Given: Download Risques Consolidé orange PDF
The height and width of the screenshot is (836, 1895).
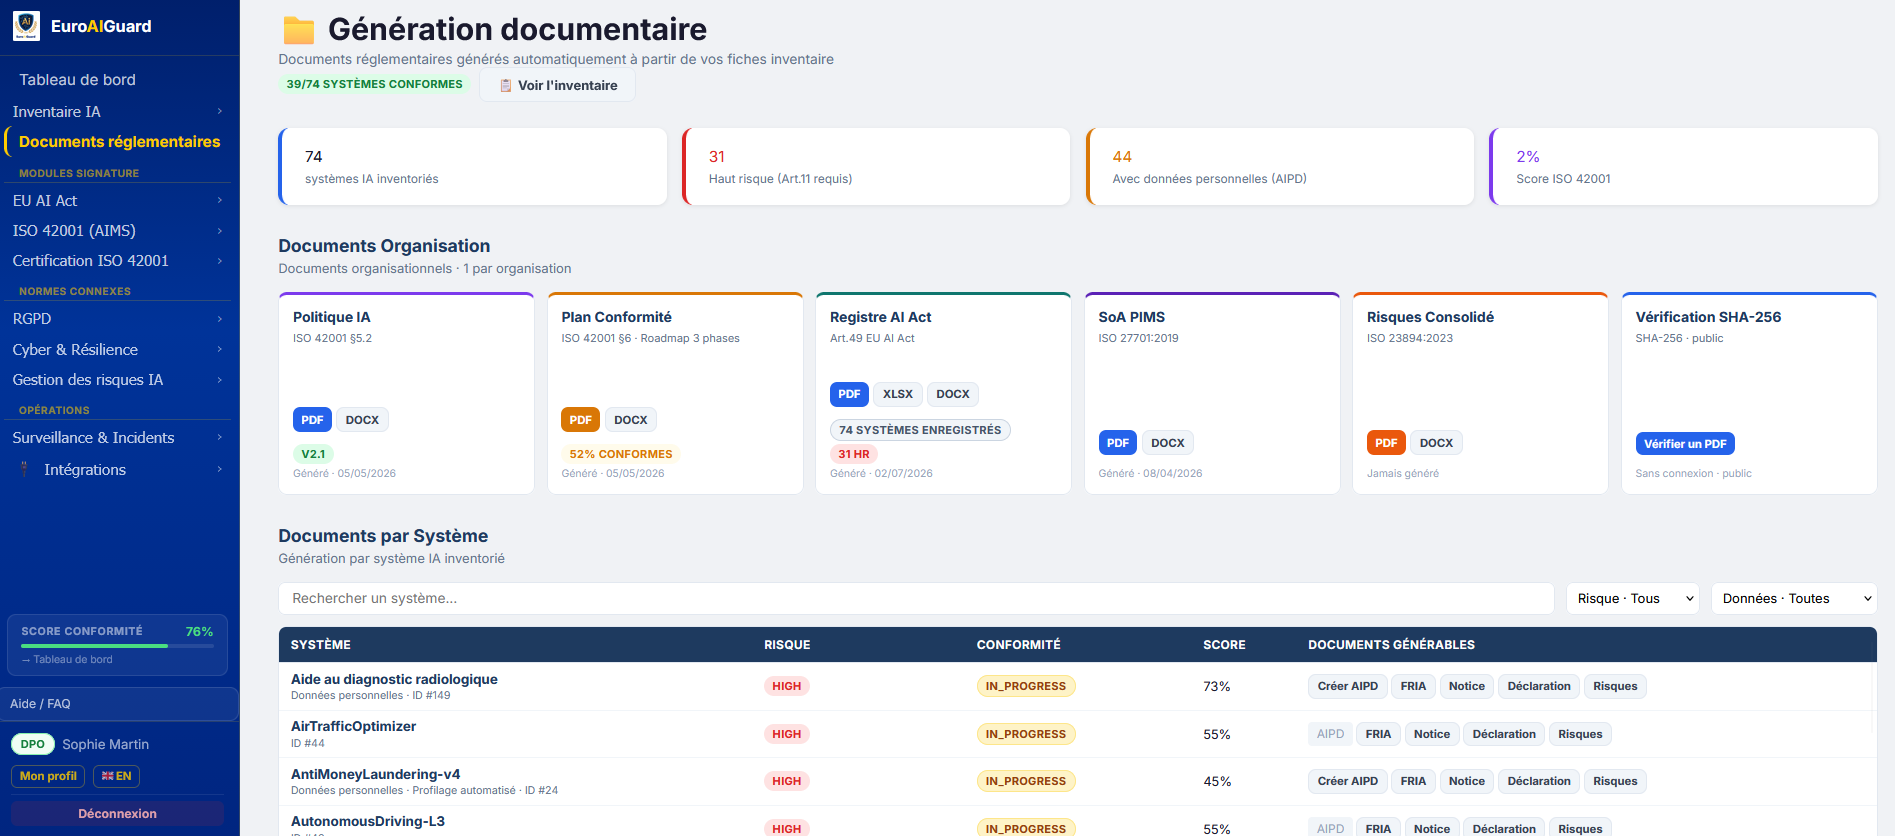Looking at the screenshot, I should click(1386, 443).
